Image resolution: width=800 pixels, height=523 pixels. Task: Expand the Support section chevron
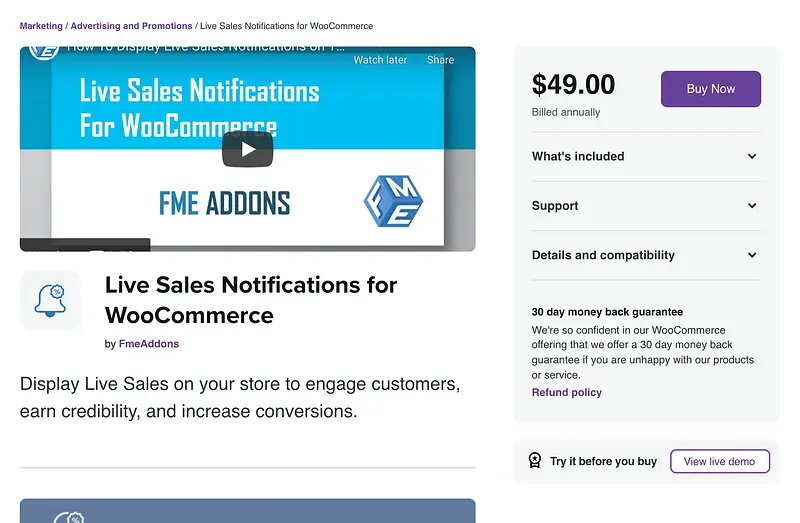click(752, 206)
